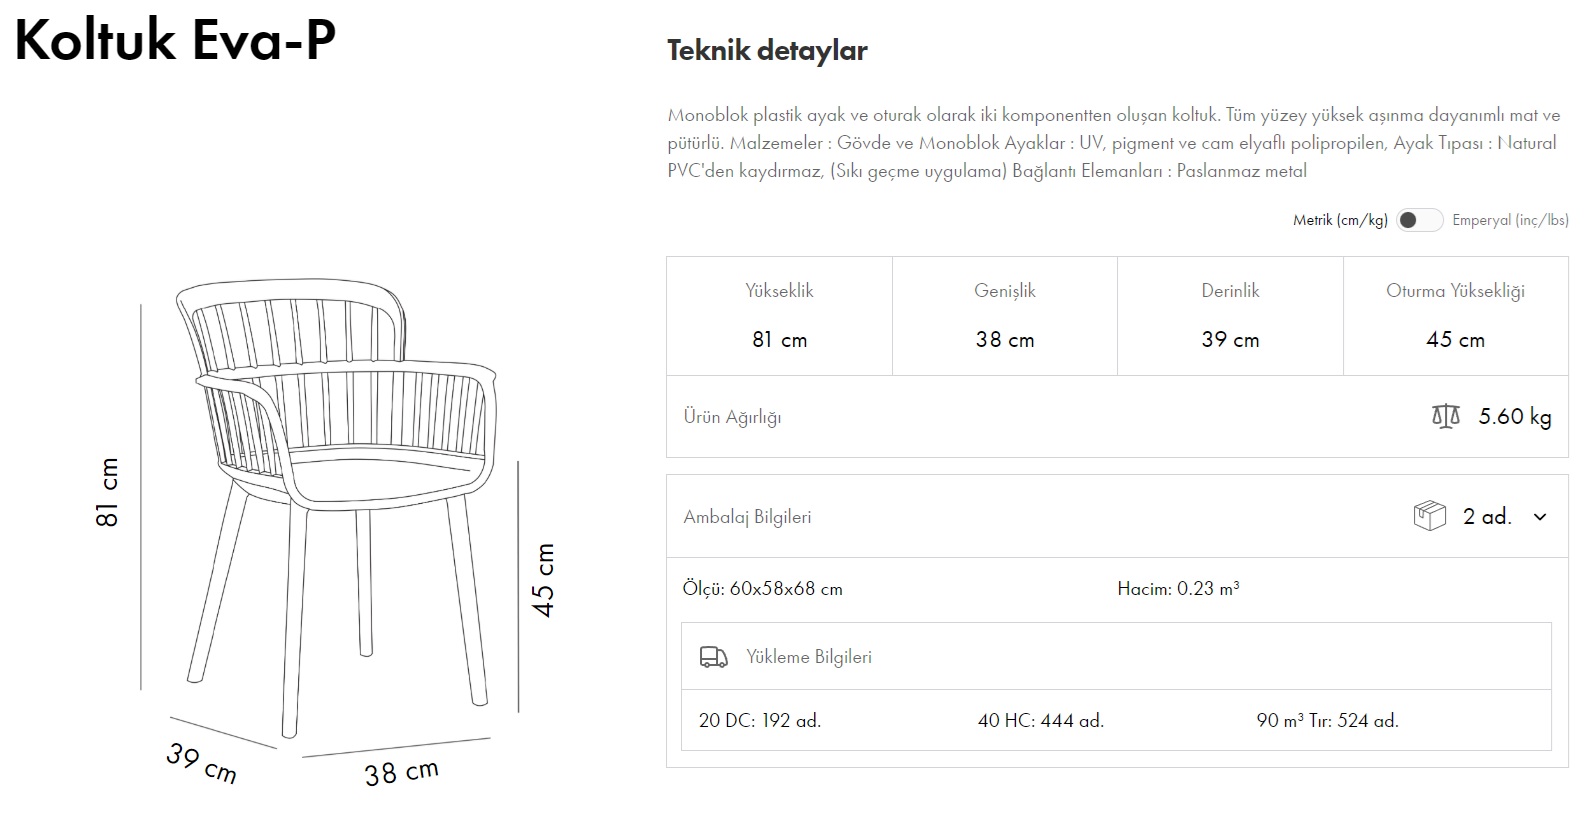
Task: Click the Ürün Ağırlığı label
Action: point(732,417)
